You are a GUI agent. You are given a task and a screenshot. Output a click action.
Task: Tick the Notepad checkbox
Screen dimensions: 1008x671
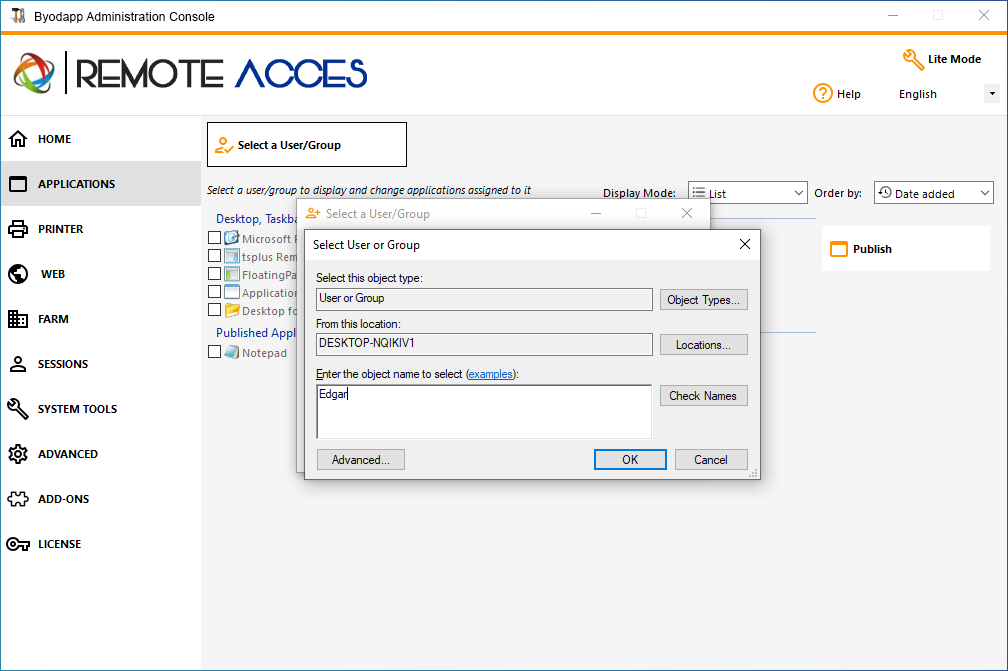(215, 352)
